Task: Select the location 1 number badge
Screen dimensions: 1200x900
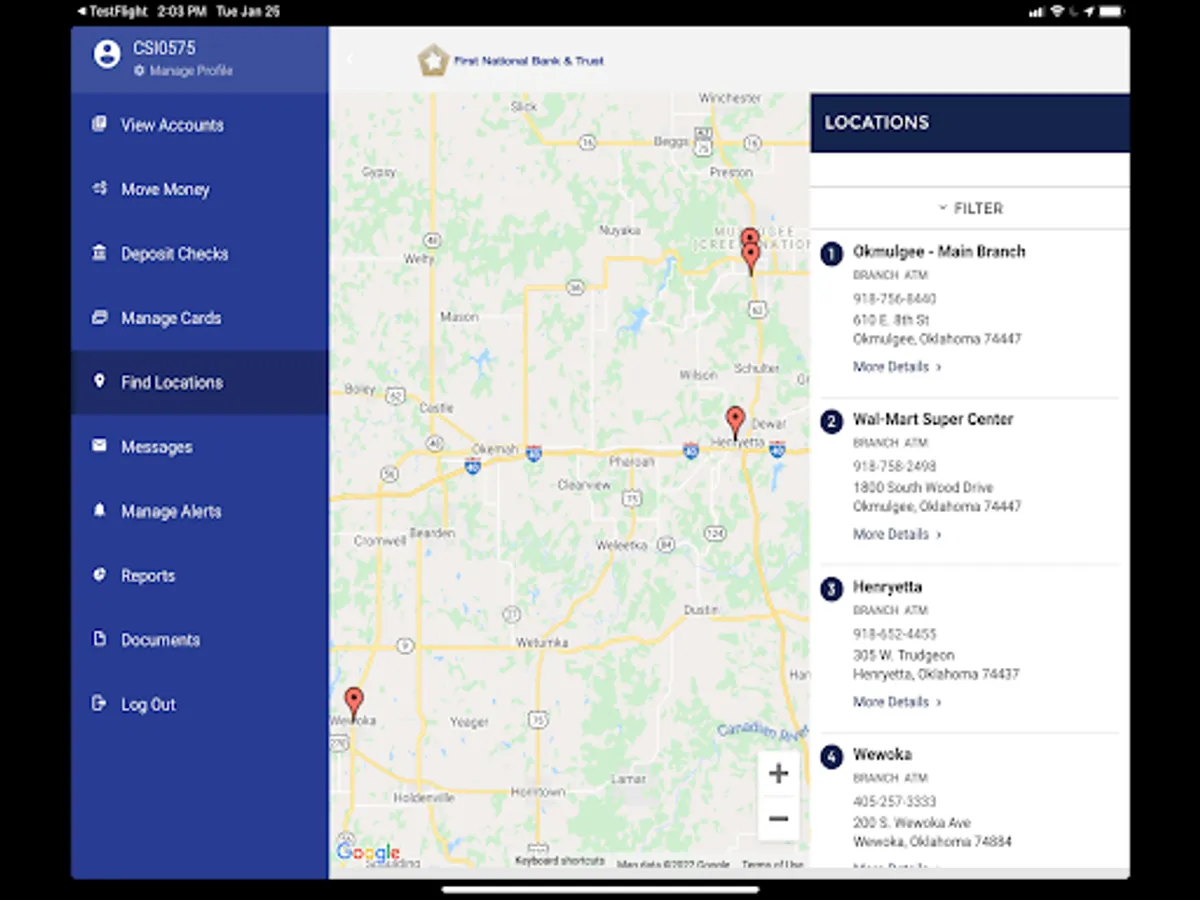Action: click(x=831, y=253)
